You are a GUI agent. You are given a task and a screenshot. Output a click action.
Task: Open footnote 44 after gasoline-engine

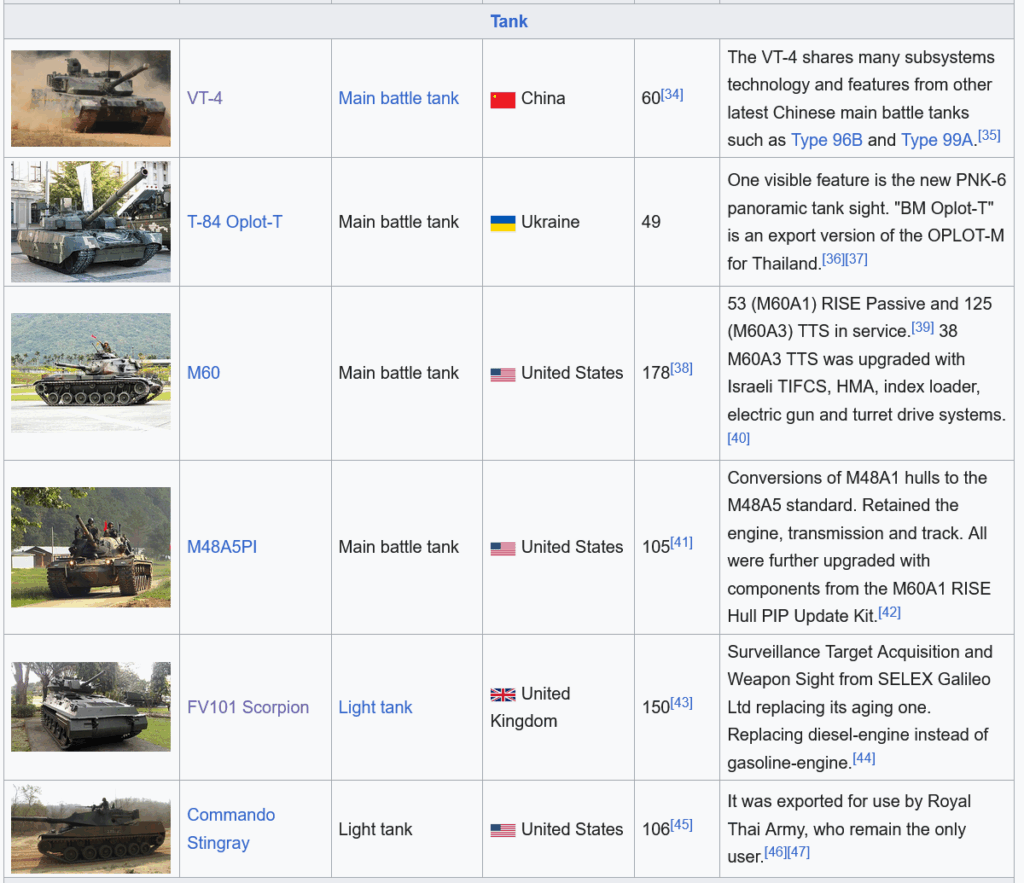pyautogui.click(x=864, y=758)
